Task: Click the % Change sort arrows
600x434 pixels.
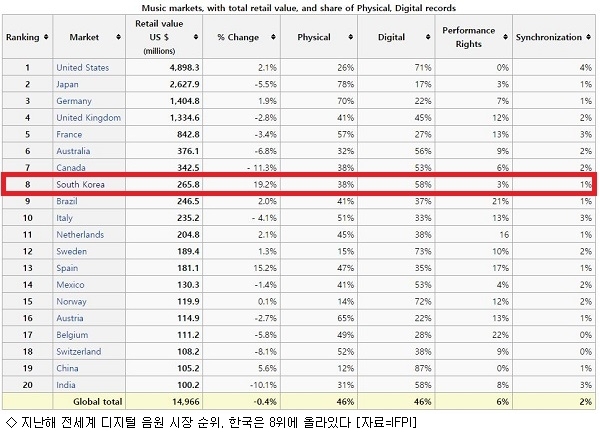Action: click(273, 37)
